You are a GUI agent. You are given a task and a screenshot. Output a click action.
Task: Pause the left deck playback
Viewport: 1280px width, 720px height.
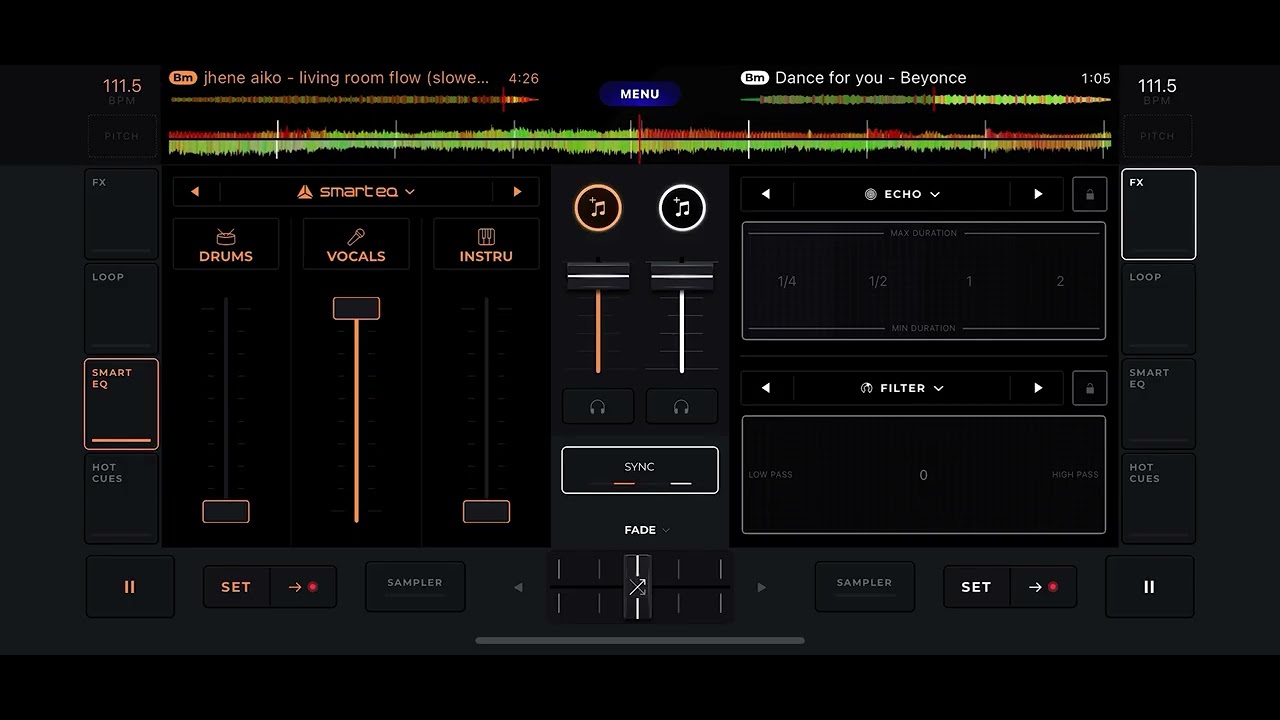click(x=130, y=587)
